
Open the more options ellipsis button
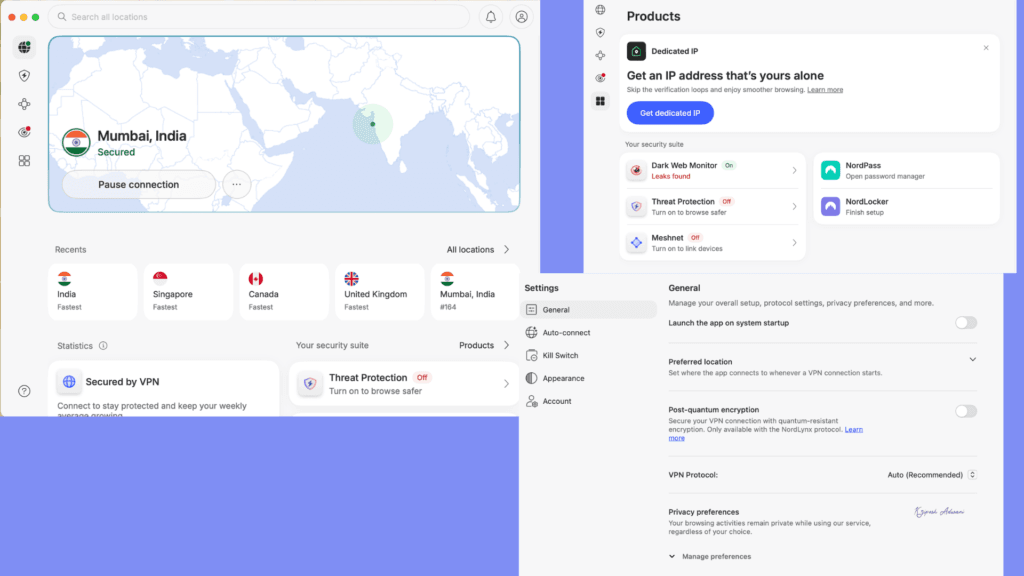click(236, 185)
